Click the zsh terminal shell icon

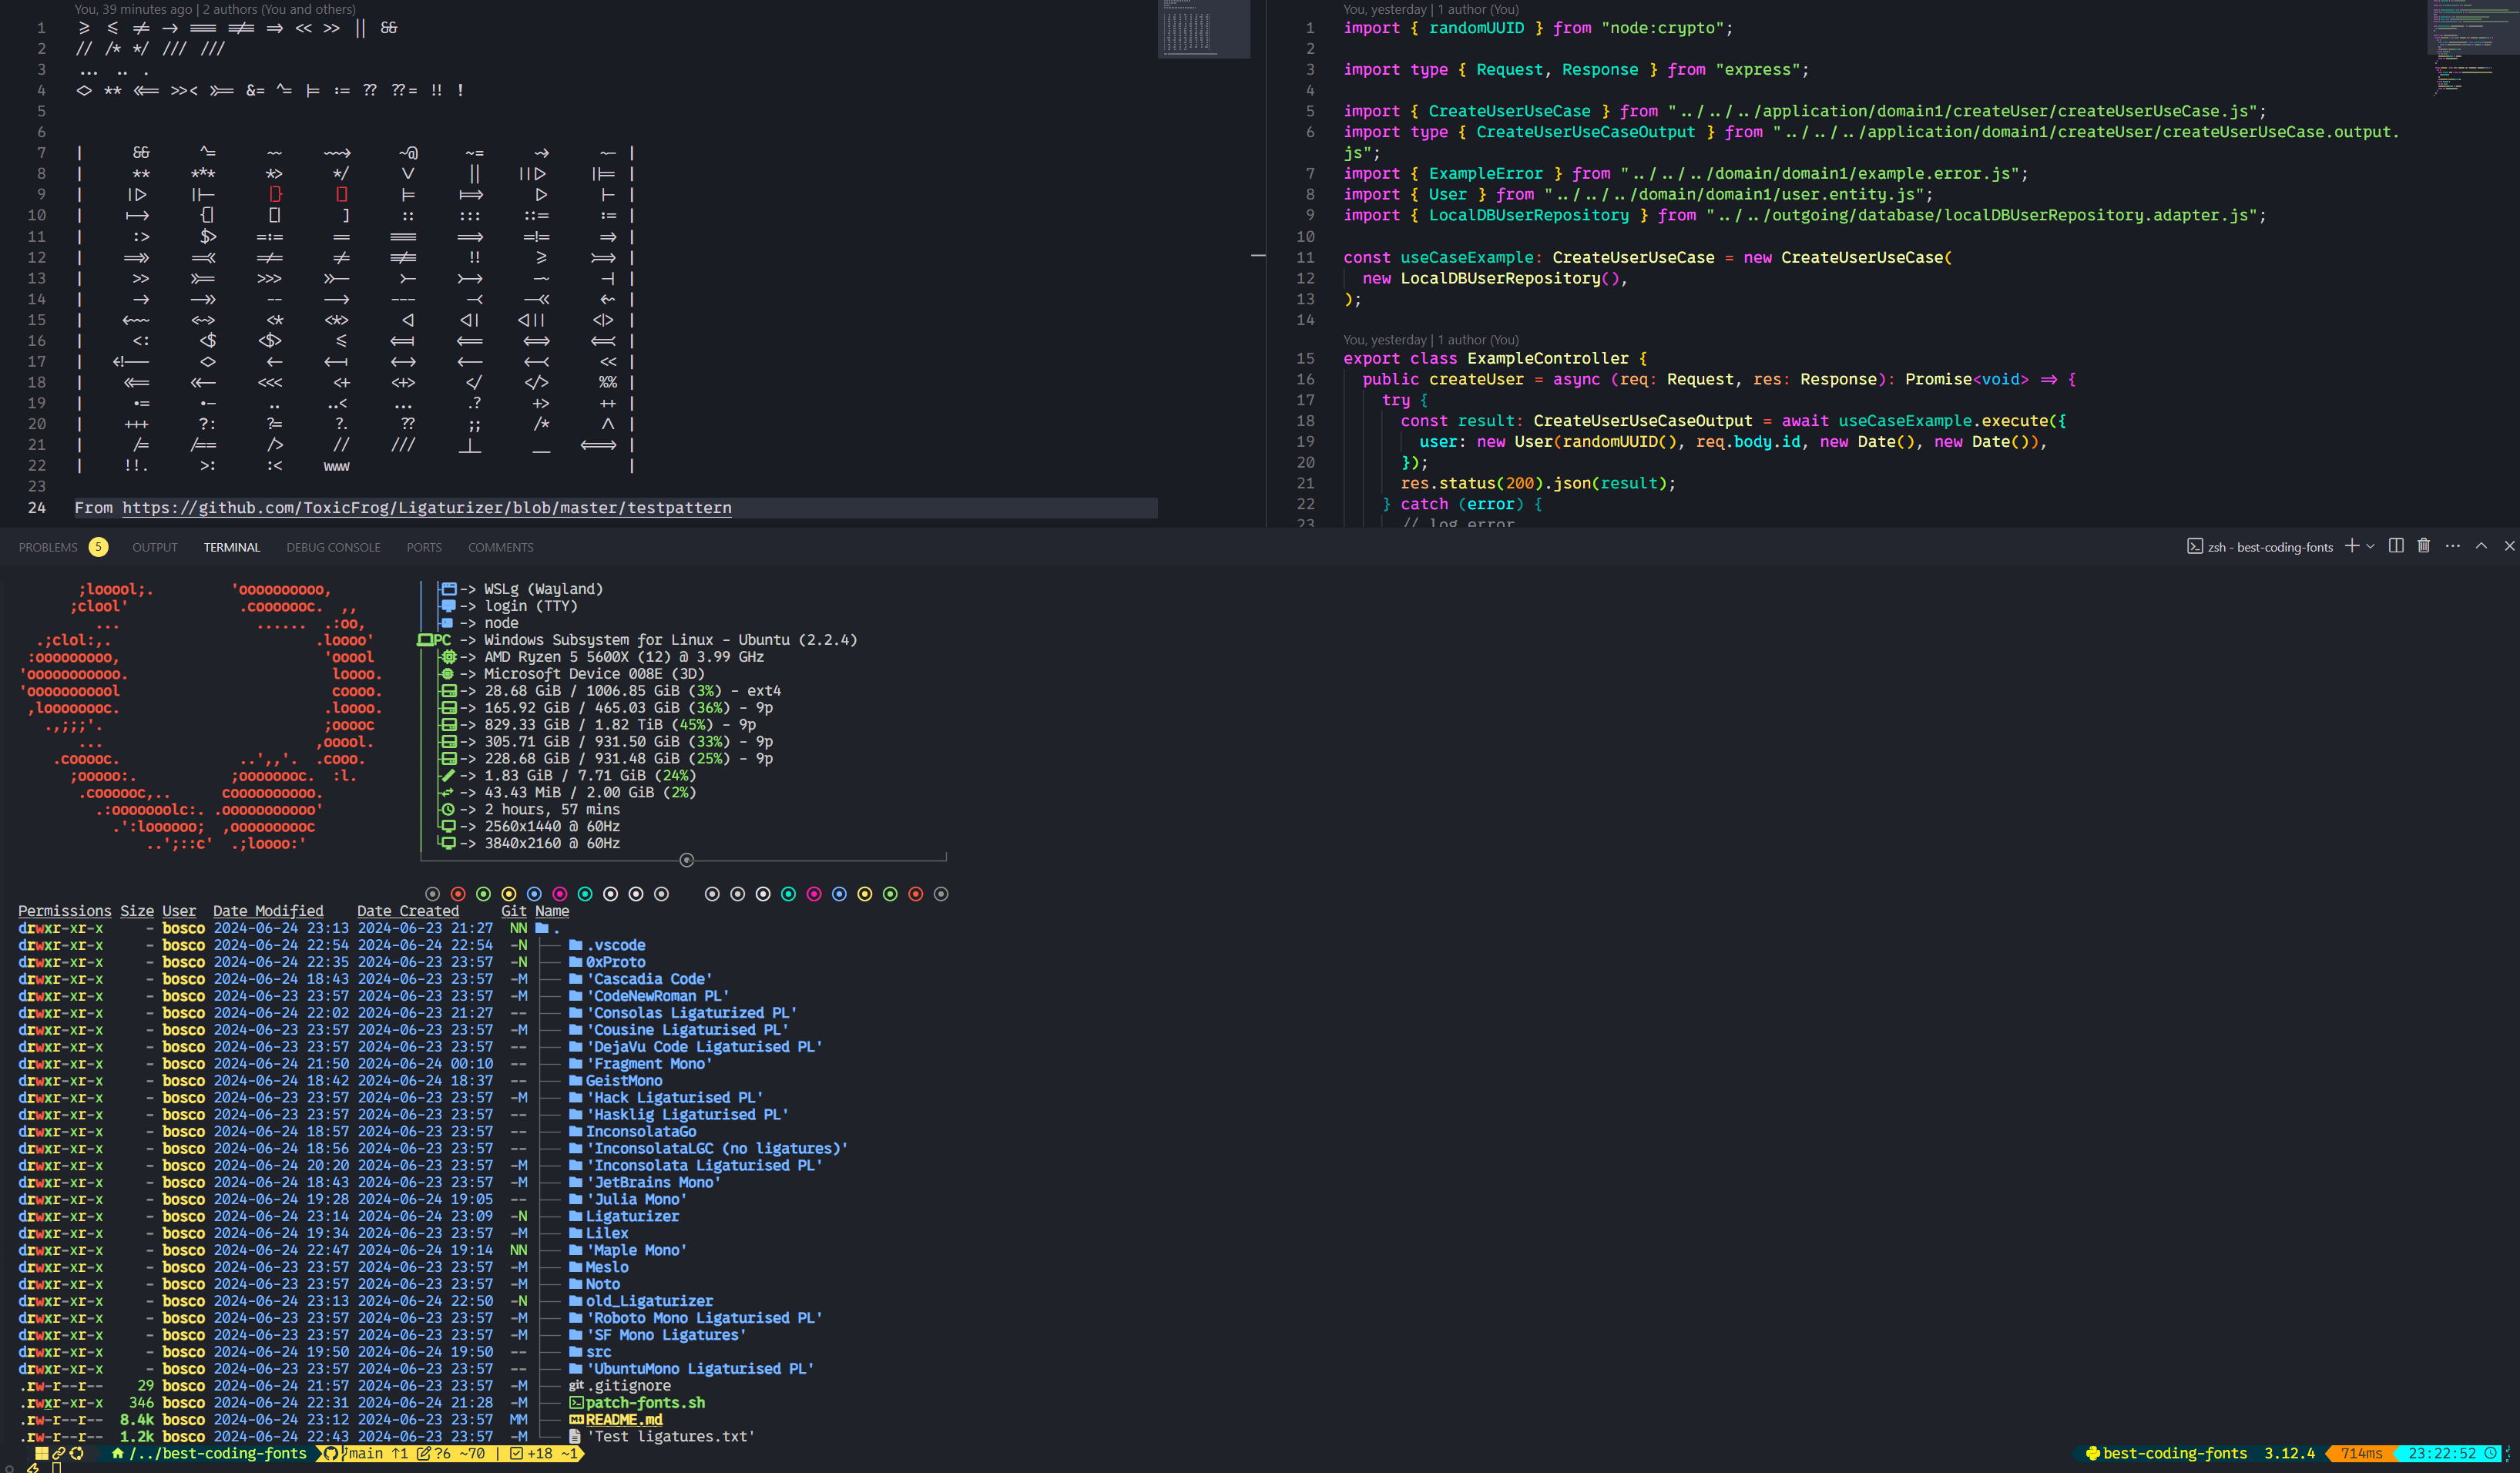coord(2195,547)
